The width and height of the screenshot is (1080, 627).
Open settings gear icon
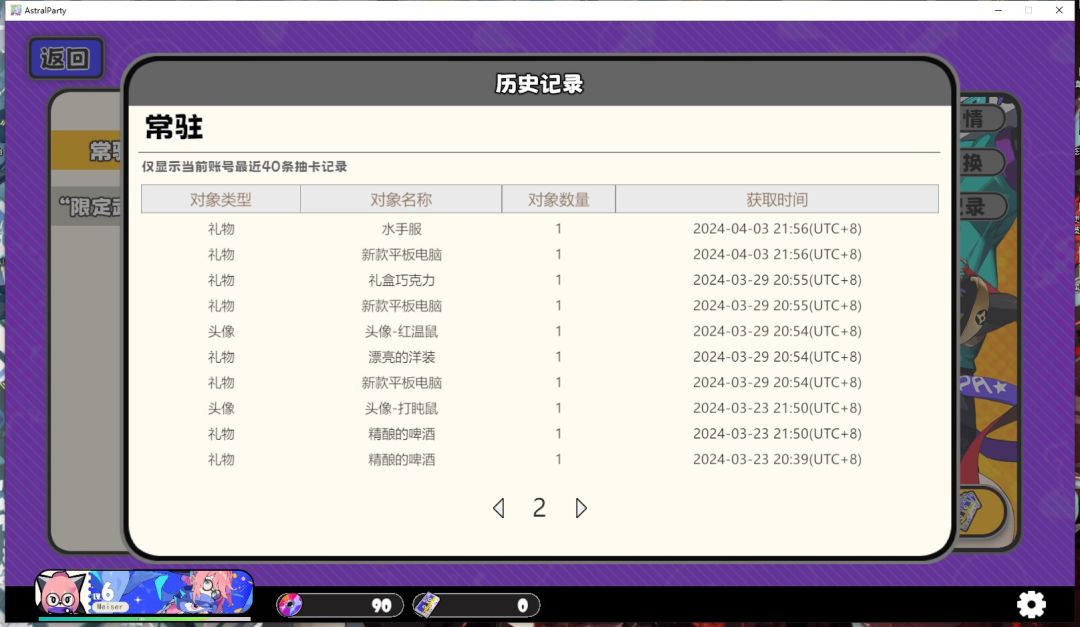click(x=1031, y=604)
